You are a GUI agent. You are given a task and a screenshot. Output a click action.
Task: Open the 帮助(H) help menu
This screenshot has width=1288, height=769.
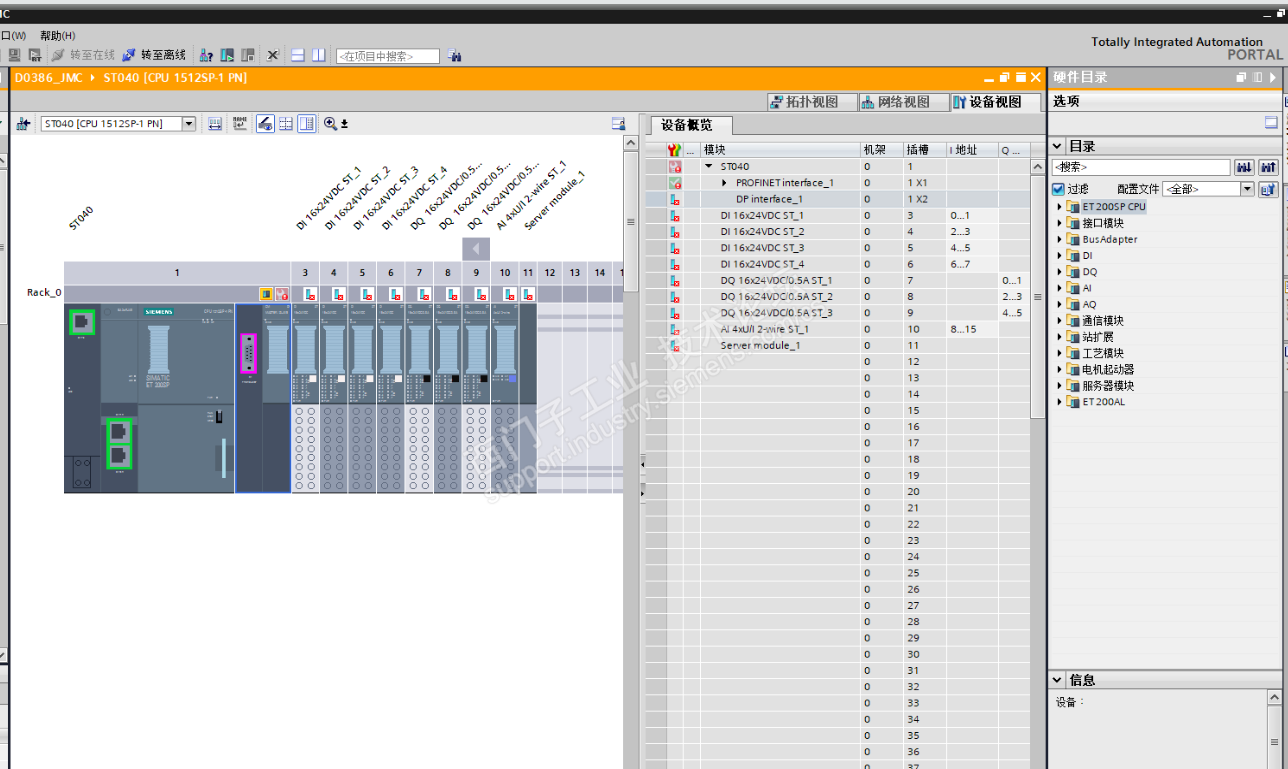tap(57, 36)
